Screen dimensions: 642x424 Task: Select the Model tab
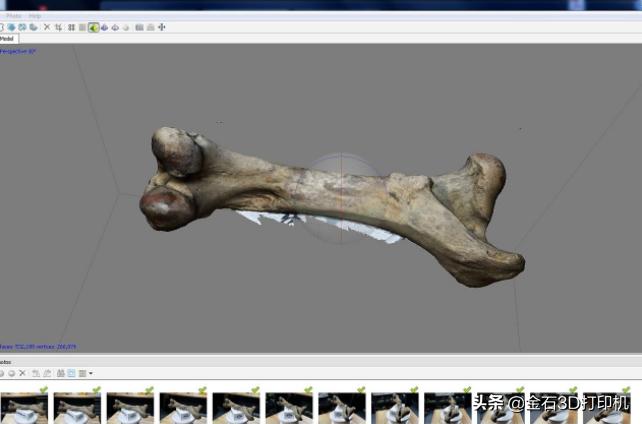point(7,38)
